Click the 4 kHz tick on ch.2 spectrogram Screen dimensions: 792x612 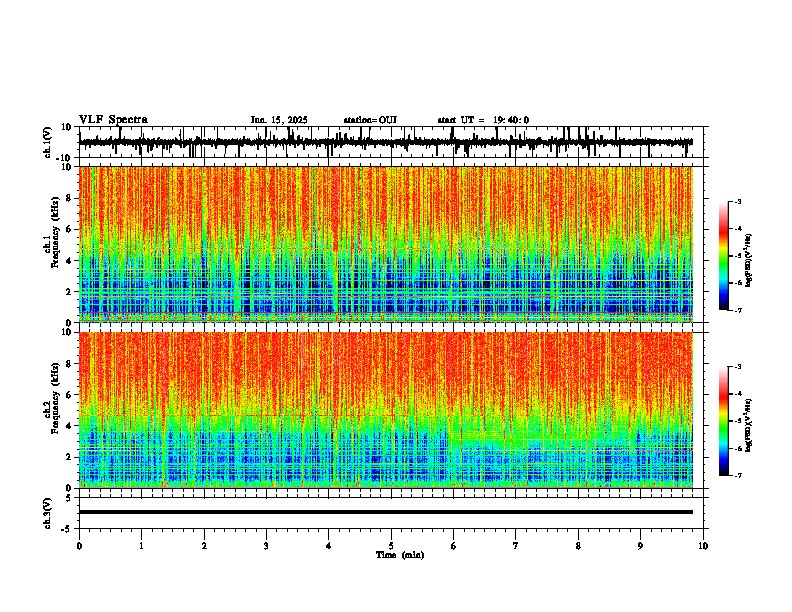coord(69,426)
